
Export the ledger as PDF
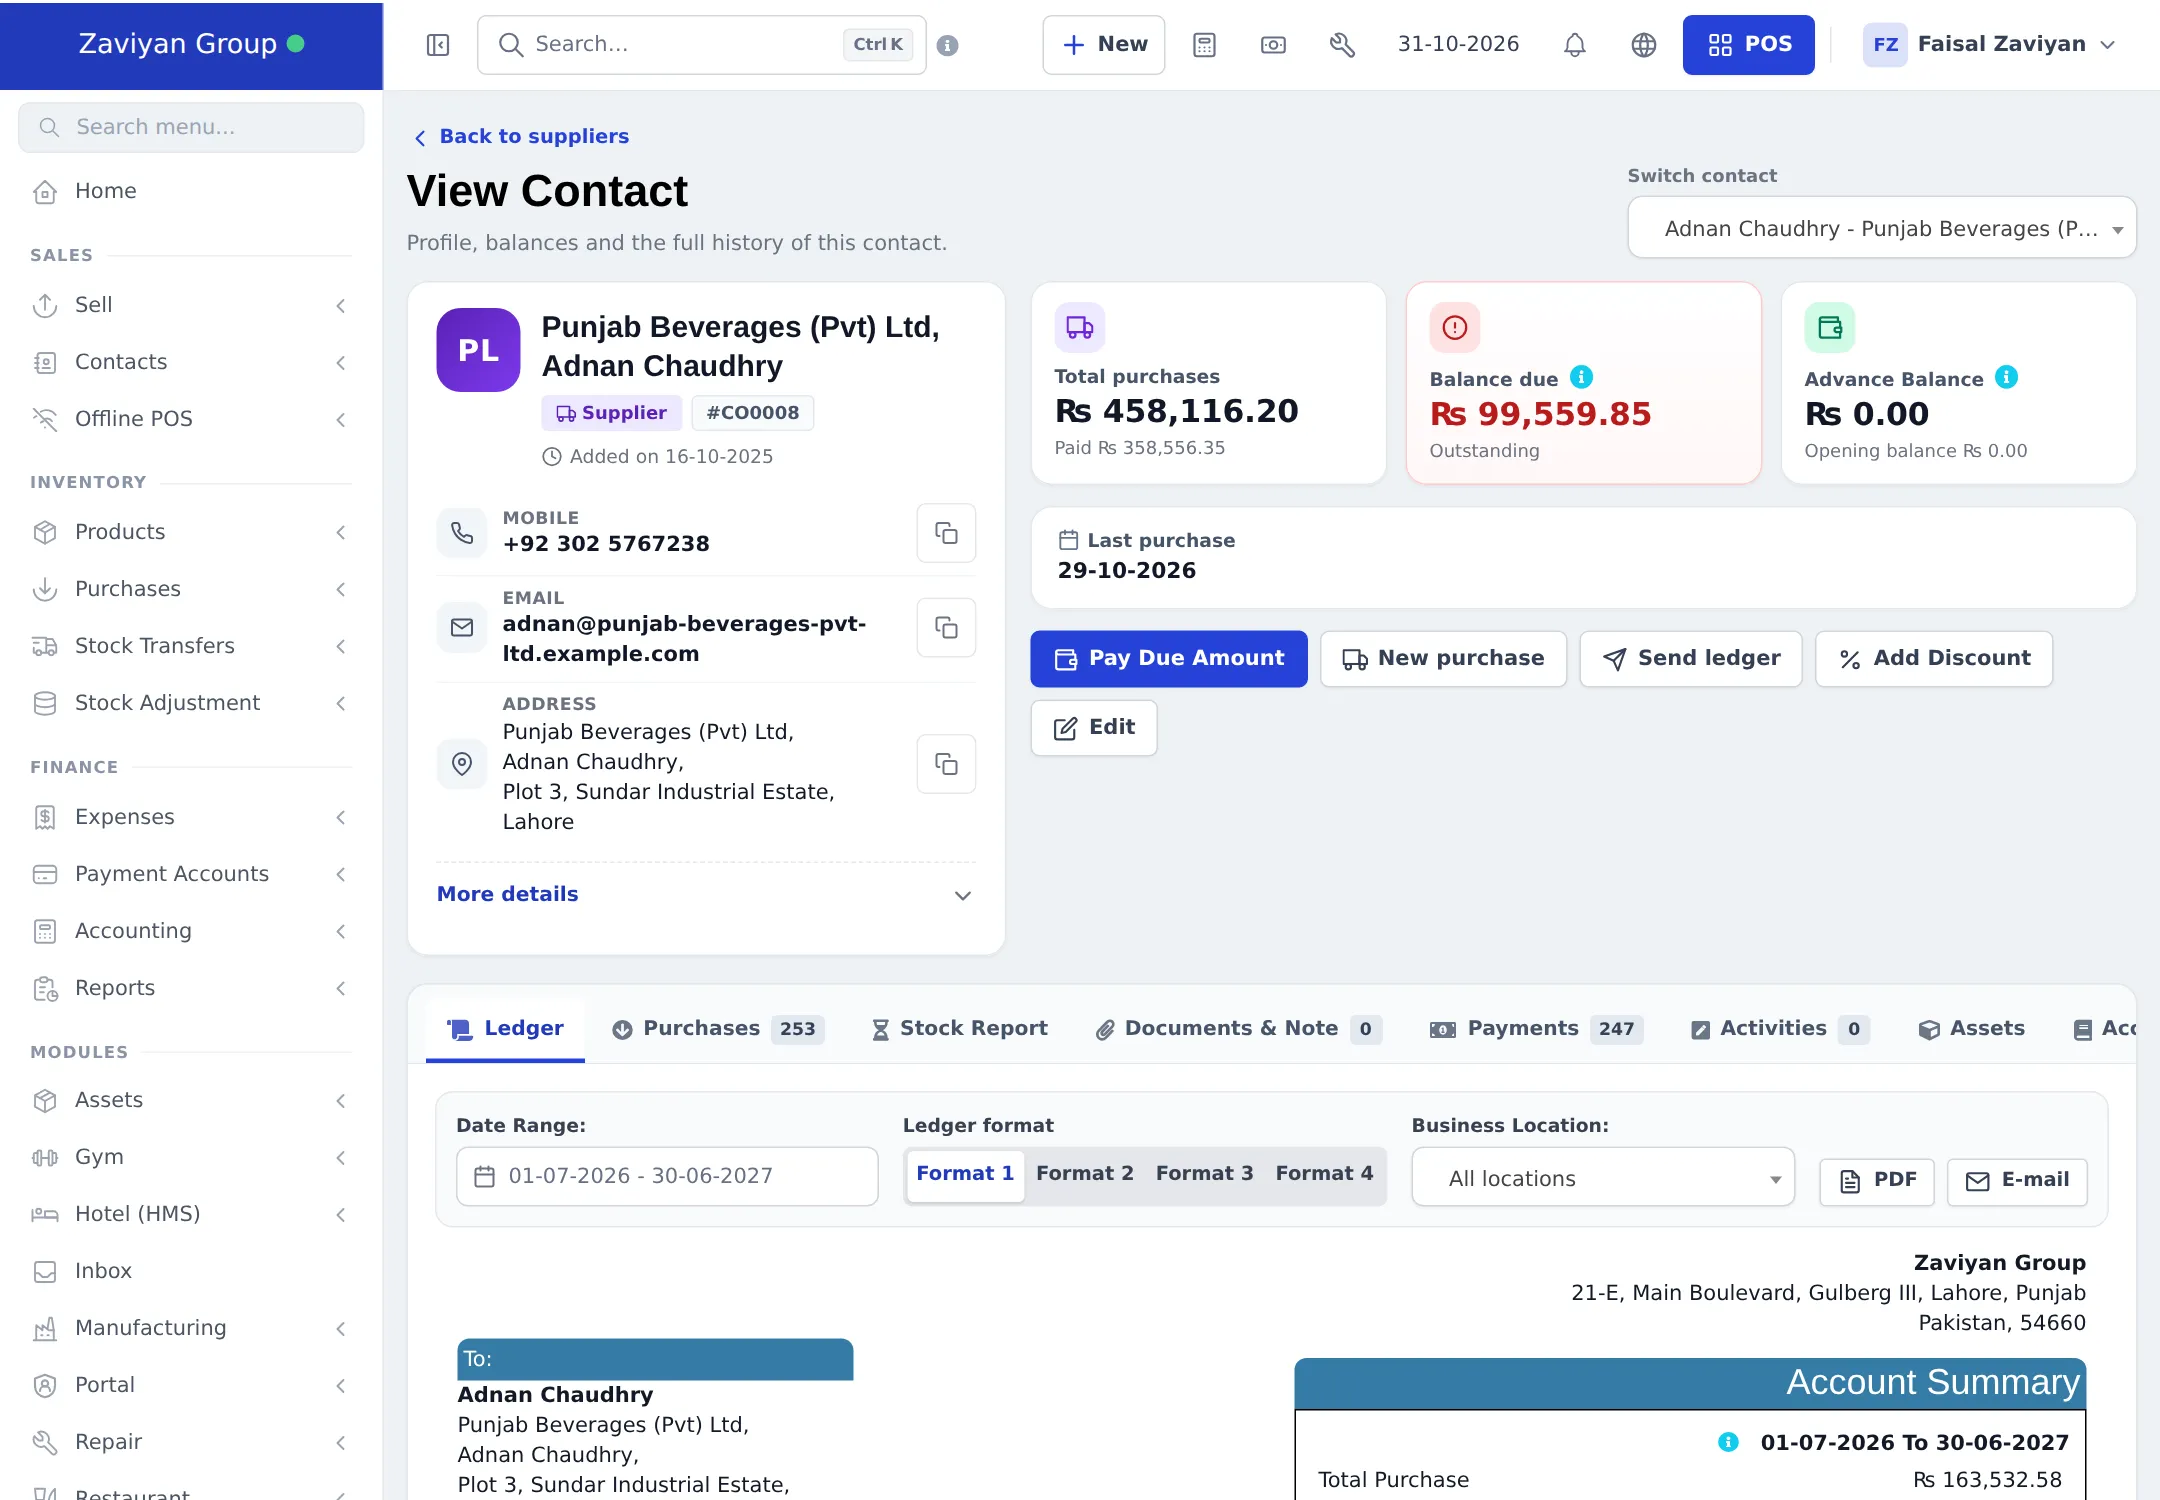[1877, 1181]
